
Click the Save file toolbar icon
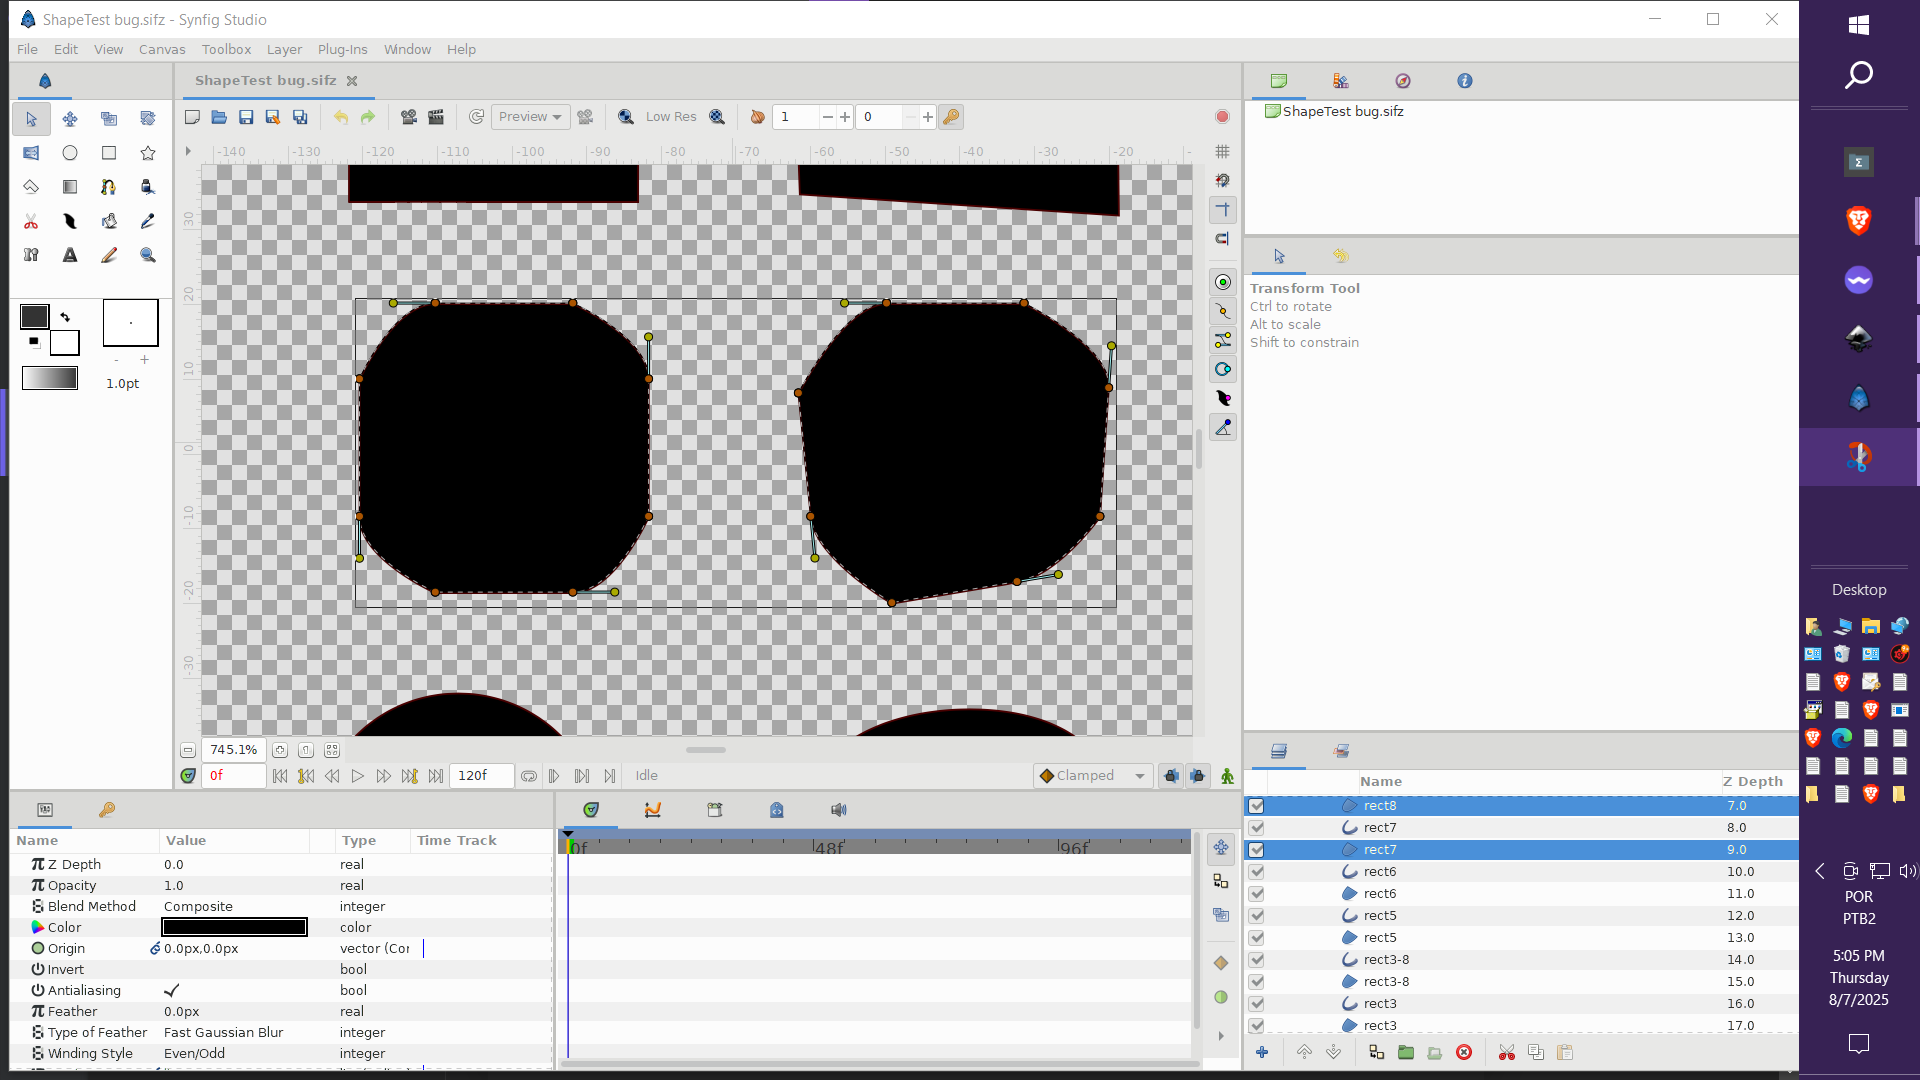click(246, 117)
